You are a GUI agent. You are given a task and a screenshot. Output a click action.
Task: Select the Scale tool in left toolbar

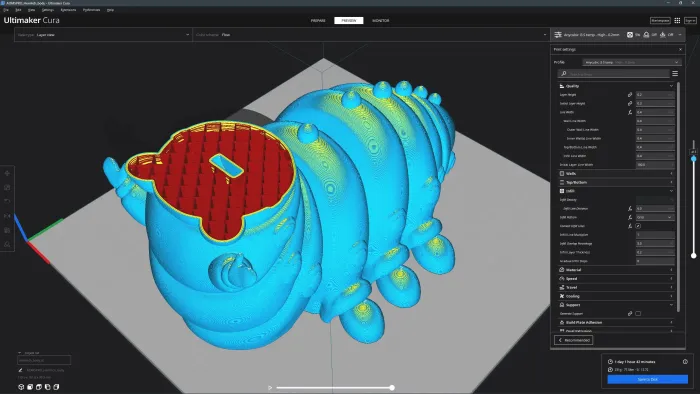[7, 187]
